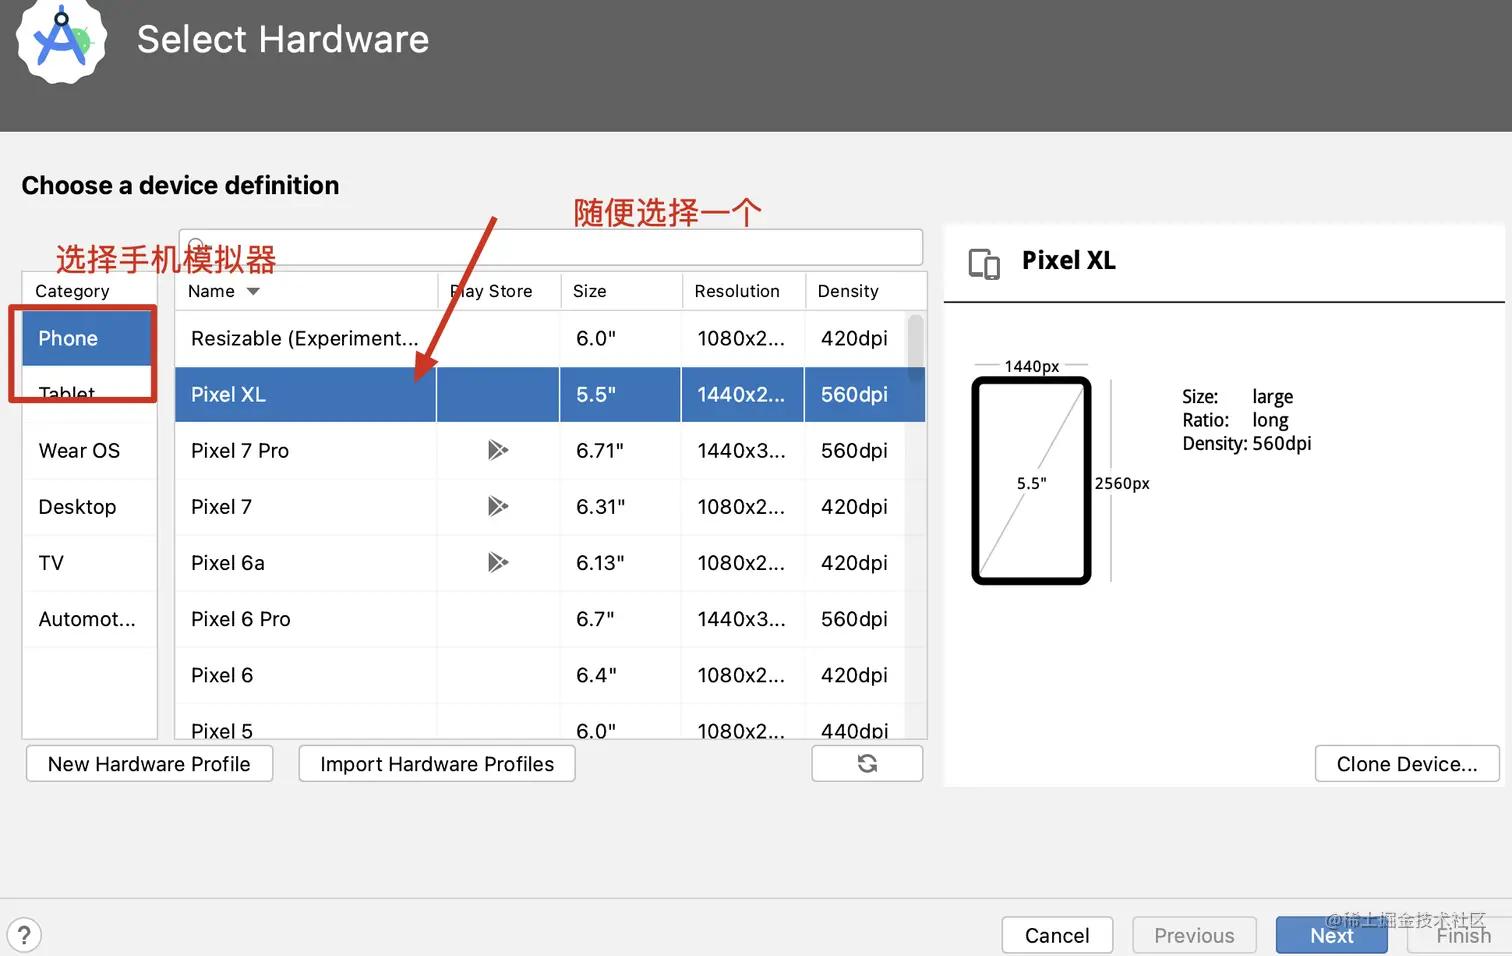Screen dimensions: 1512x956
Task: Click the Resolution column header
Action: click(744, 291)
